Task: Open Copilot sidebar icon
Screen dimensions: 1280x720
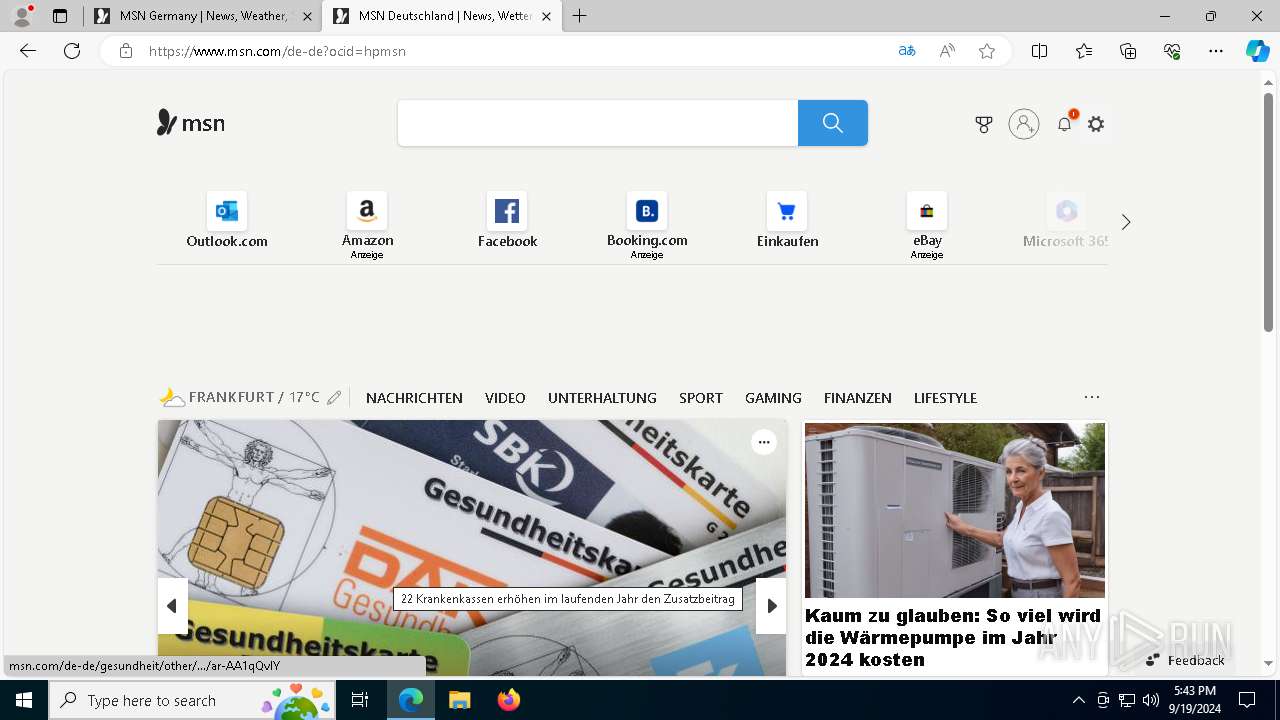Action: (x=1257, y=51)
